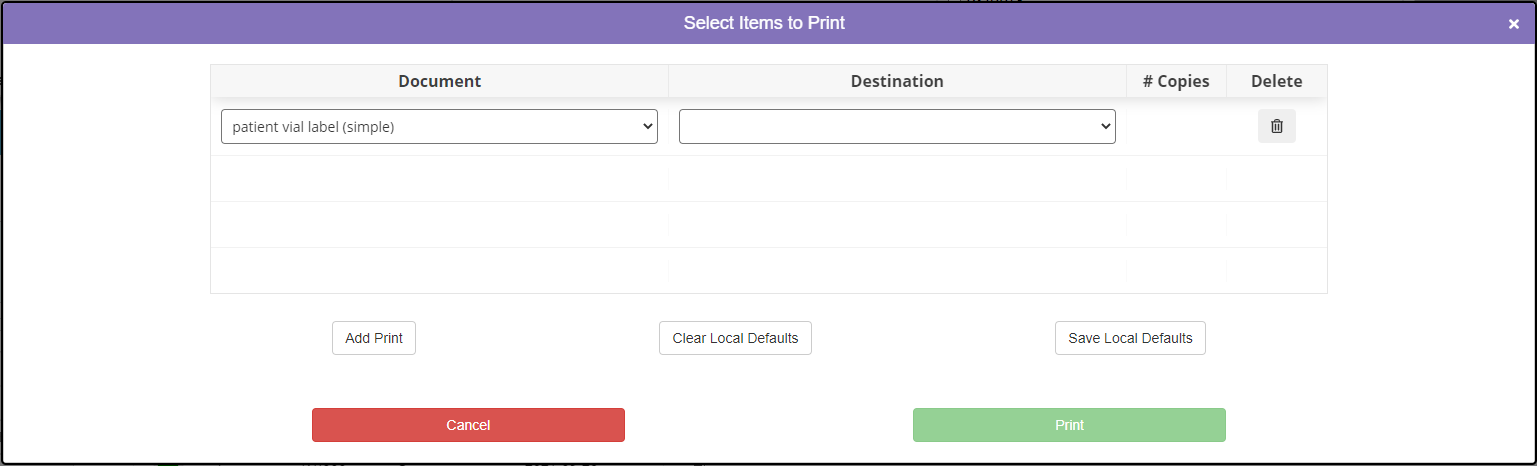Cancel the print dialog with the red button

click(468, 425)
